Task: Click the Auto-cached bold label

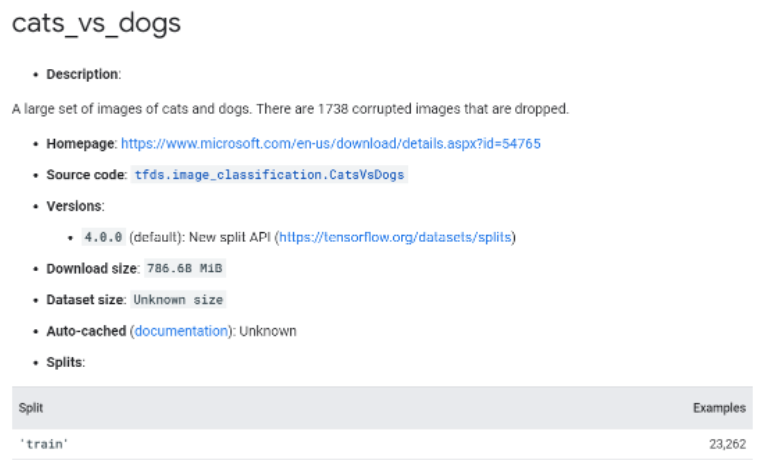Action: tap(86, 331)
